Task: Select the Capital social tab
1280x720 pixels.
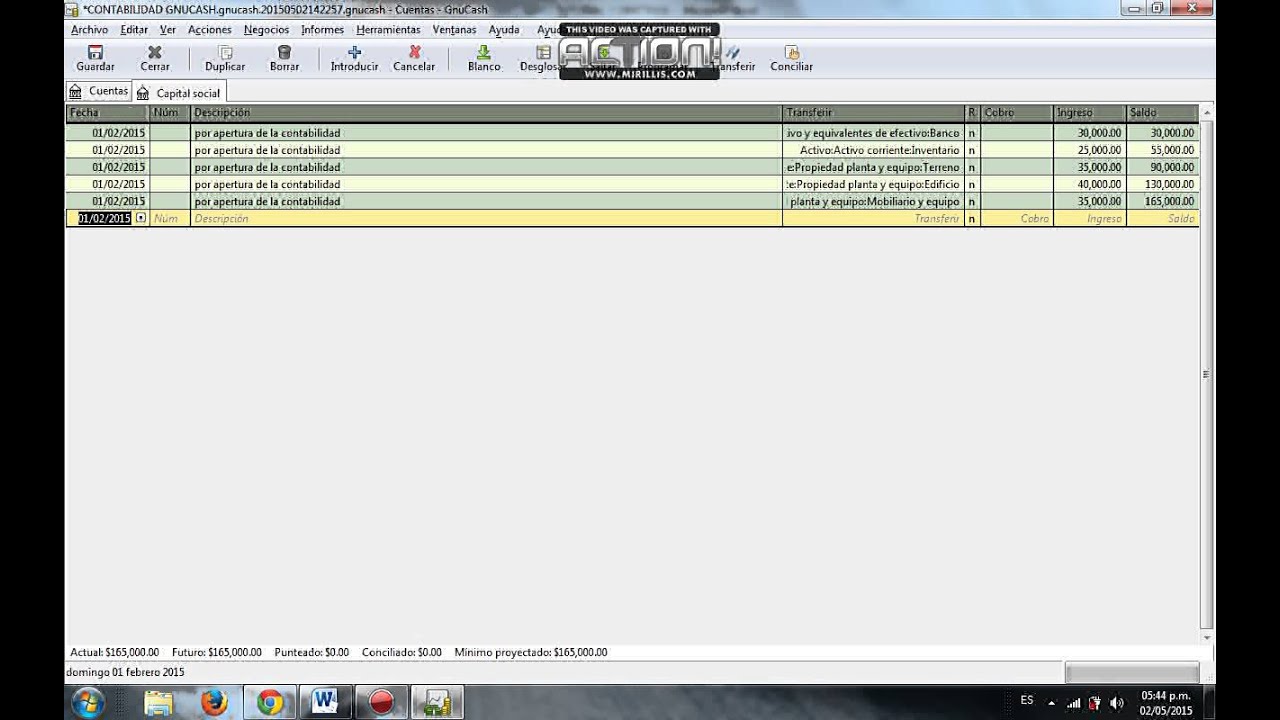Action: pos(178,93)
